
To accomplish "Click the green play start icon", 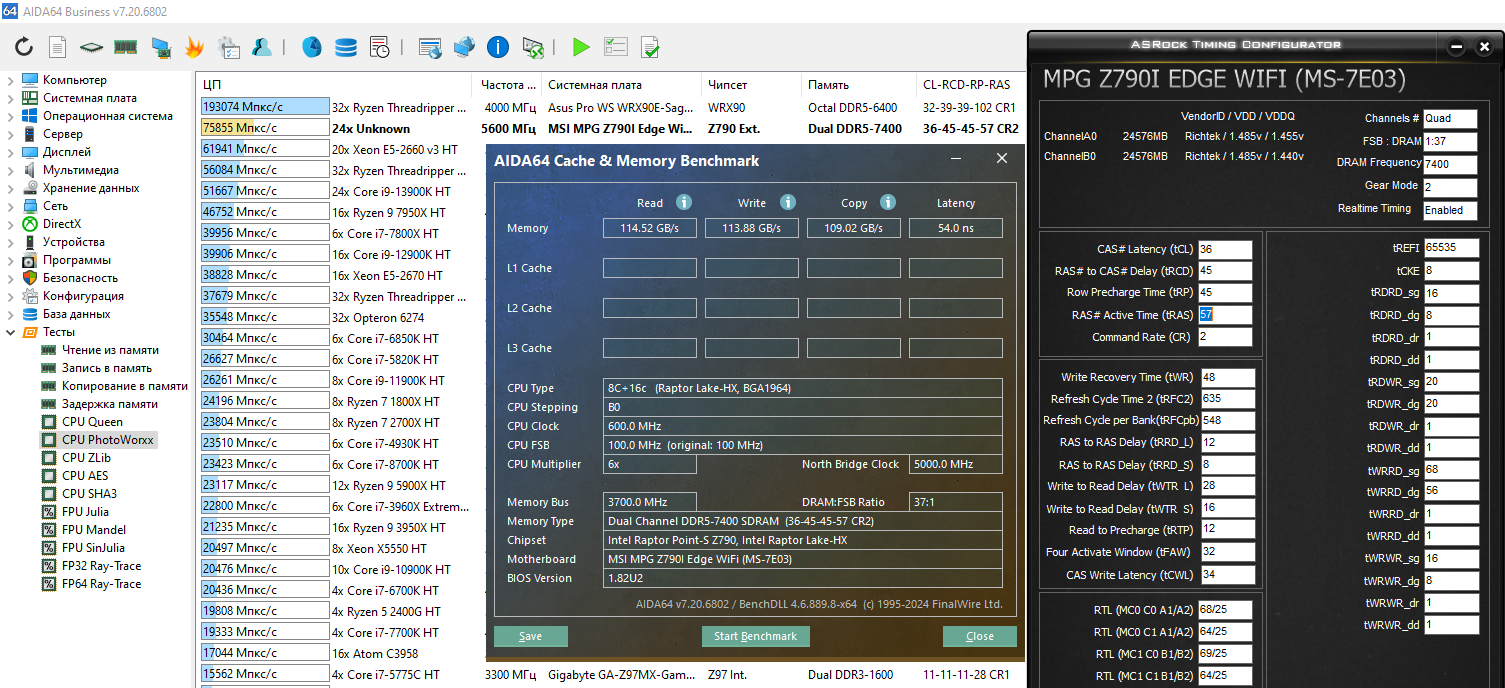I will click(582, 47).
